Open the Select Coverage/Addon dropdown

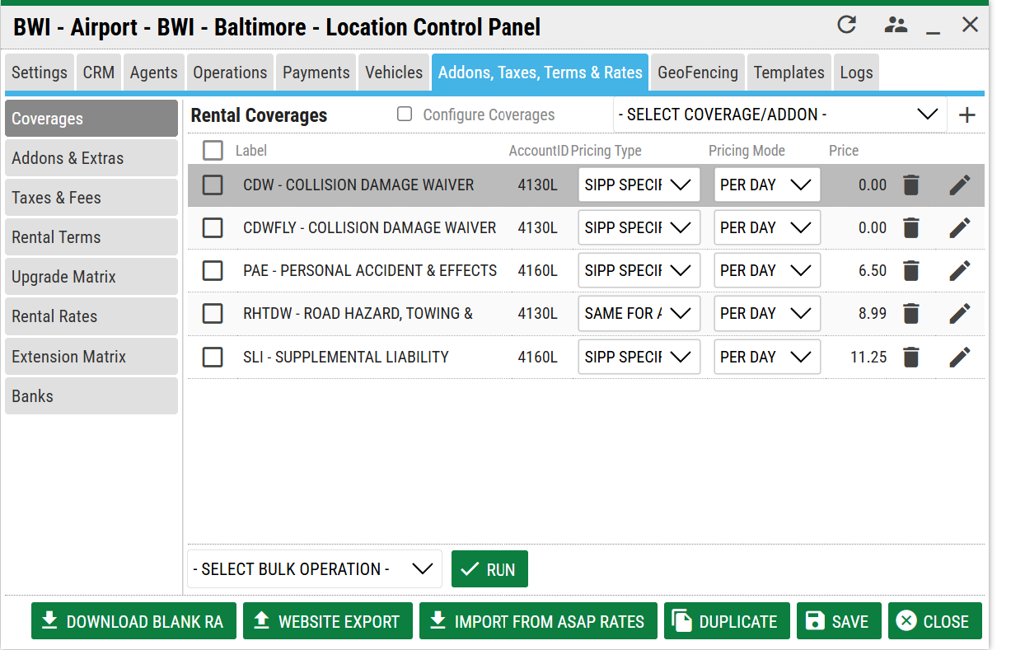click(779, 115)
